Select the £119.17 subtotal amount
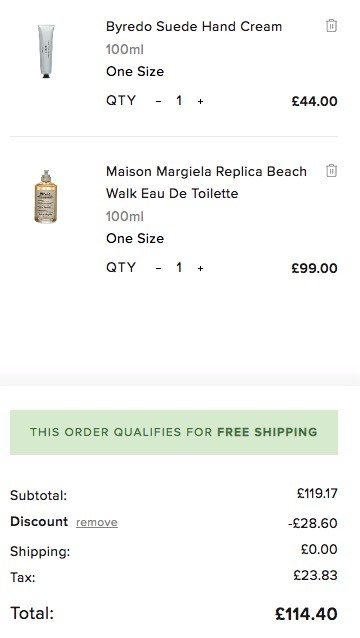Screen dimensions: 360x638 [x=317, y=494]
